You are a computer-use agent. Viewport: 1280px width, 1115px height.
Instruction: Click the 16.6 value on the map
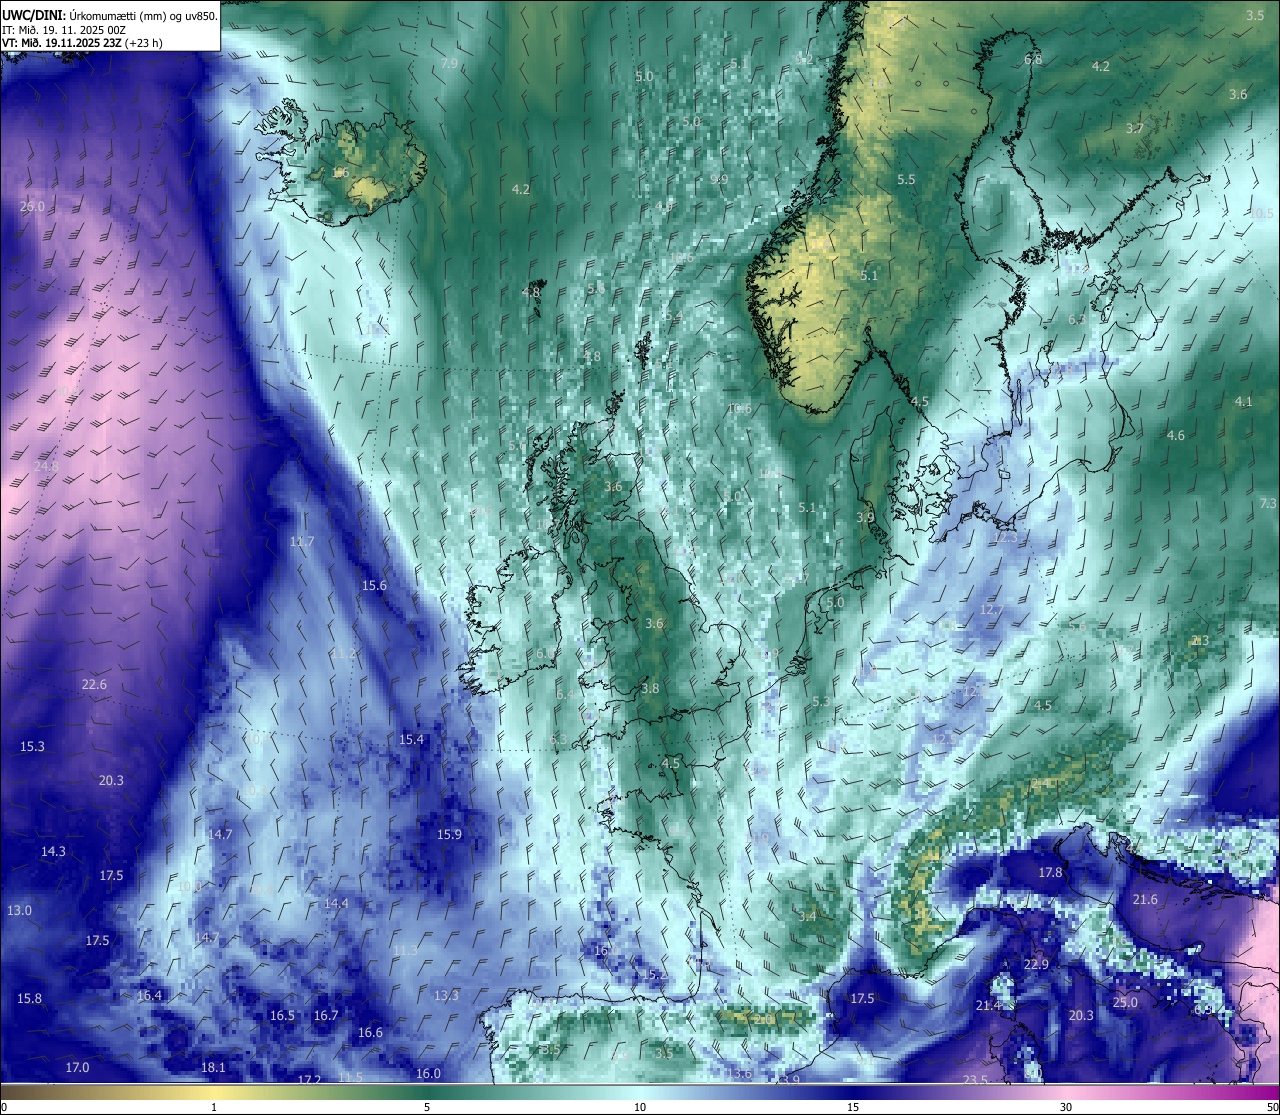click(370, 1032)
